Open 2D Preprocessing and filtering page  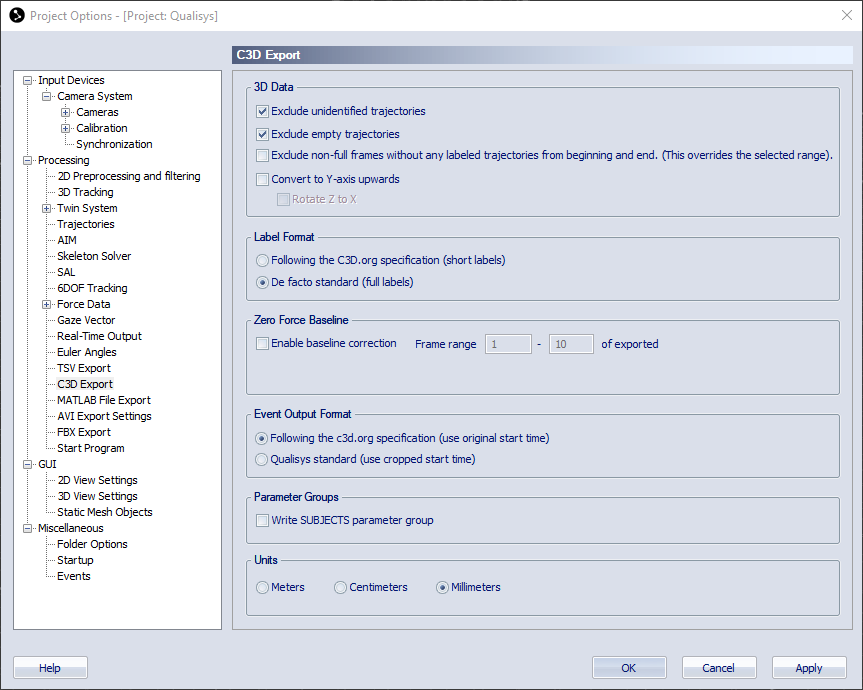coord(129,176)
